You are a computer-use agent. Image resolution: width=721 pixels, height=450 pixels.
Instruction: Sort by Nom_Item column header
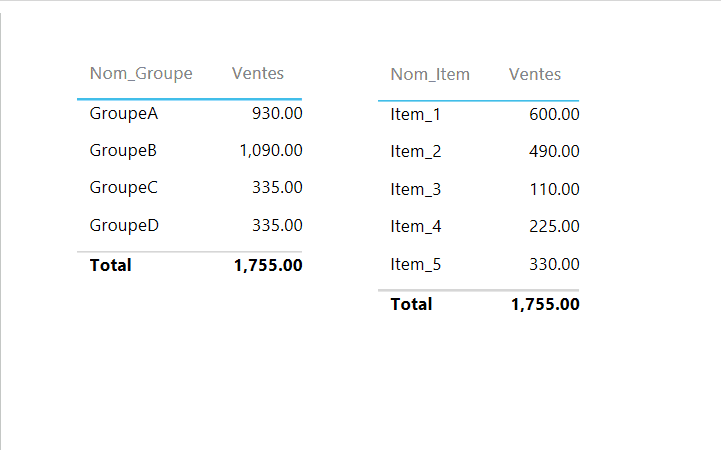pyautogui.click(x=430, y=74)
